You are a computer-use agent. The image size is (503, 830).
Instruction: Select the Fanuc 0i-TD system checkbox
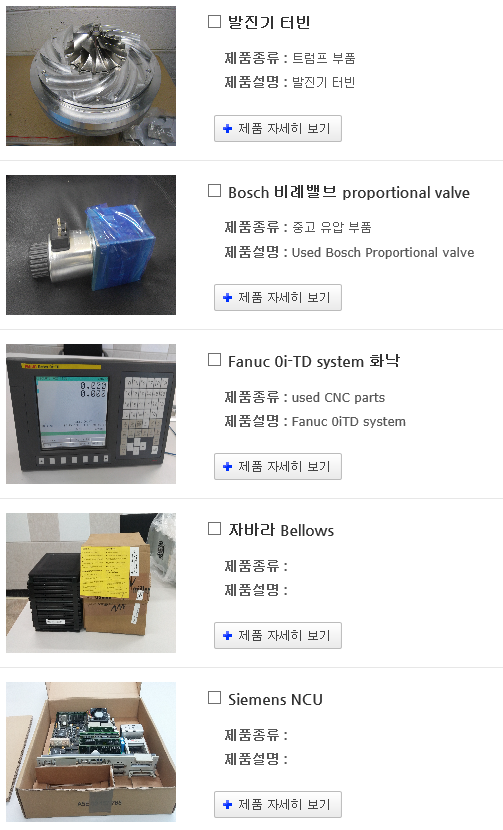[x=214, y=360]
